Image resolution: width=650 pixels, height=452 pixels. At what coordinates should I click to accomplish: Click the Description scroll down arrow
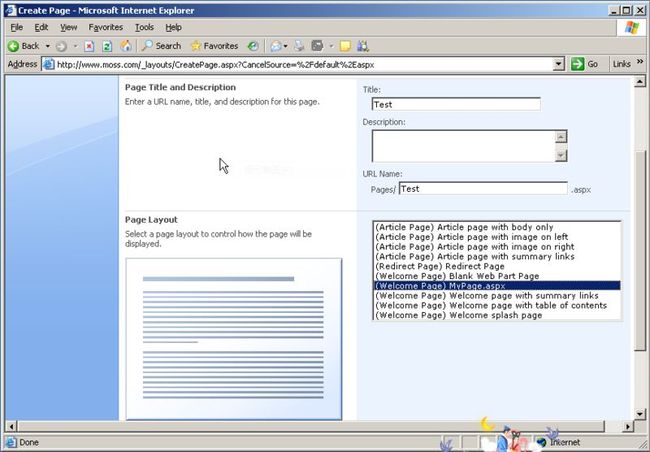click(x=561, y=156)
